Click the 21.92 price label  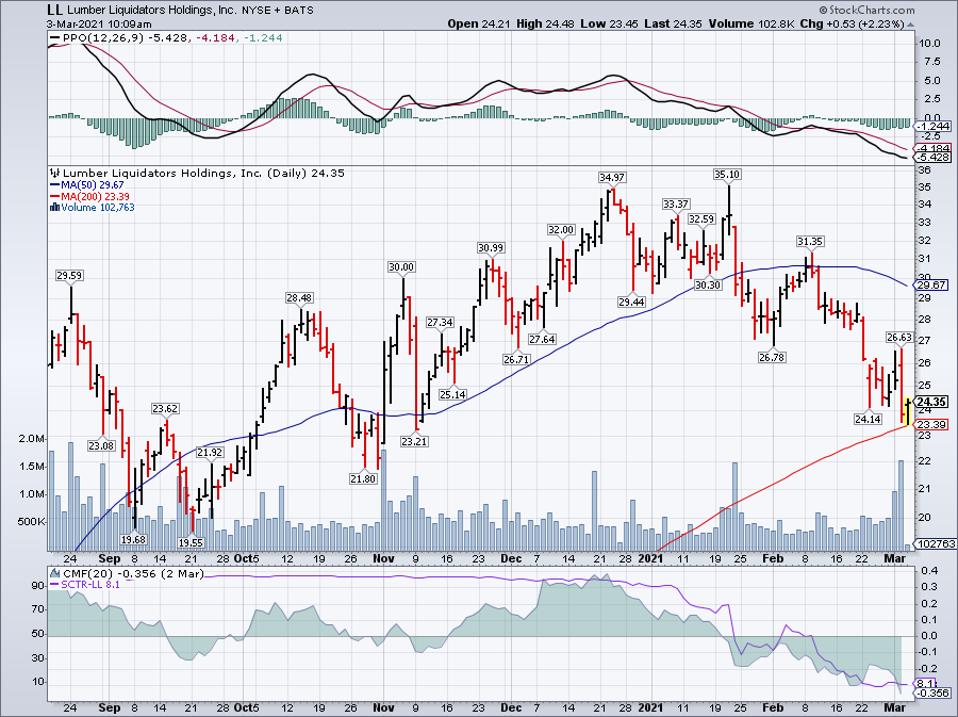(210, 453)
